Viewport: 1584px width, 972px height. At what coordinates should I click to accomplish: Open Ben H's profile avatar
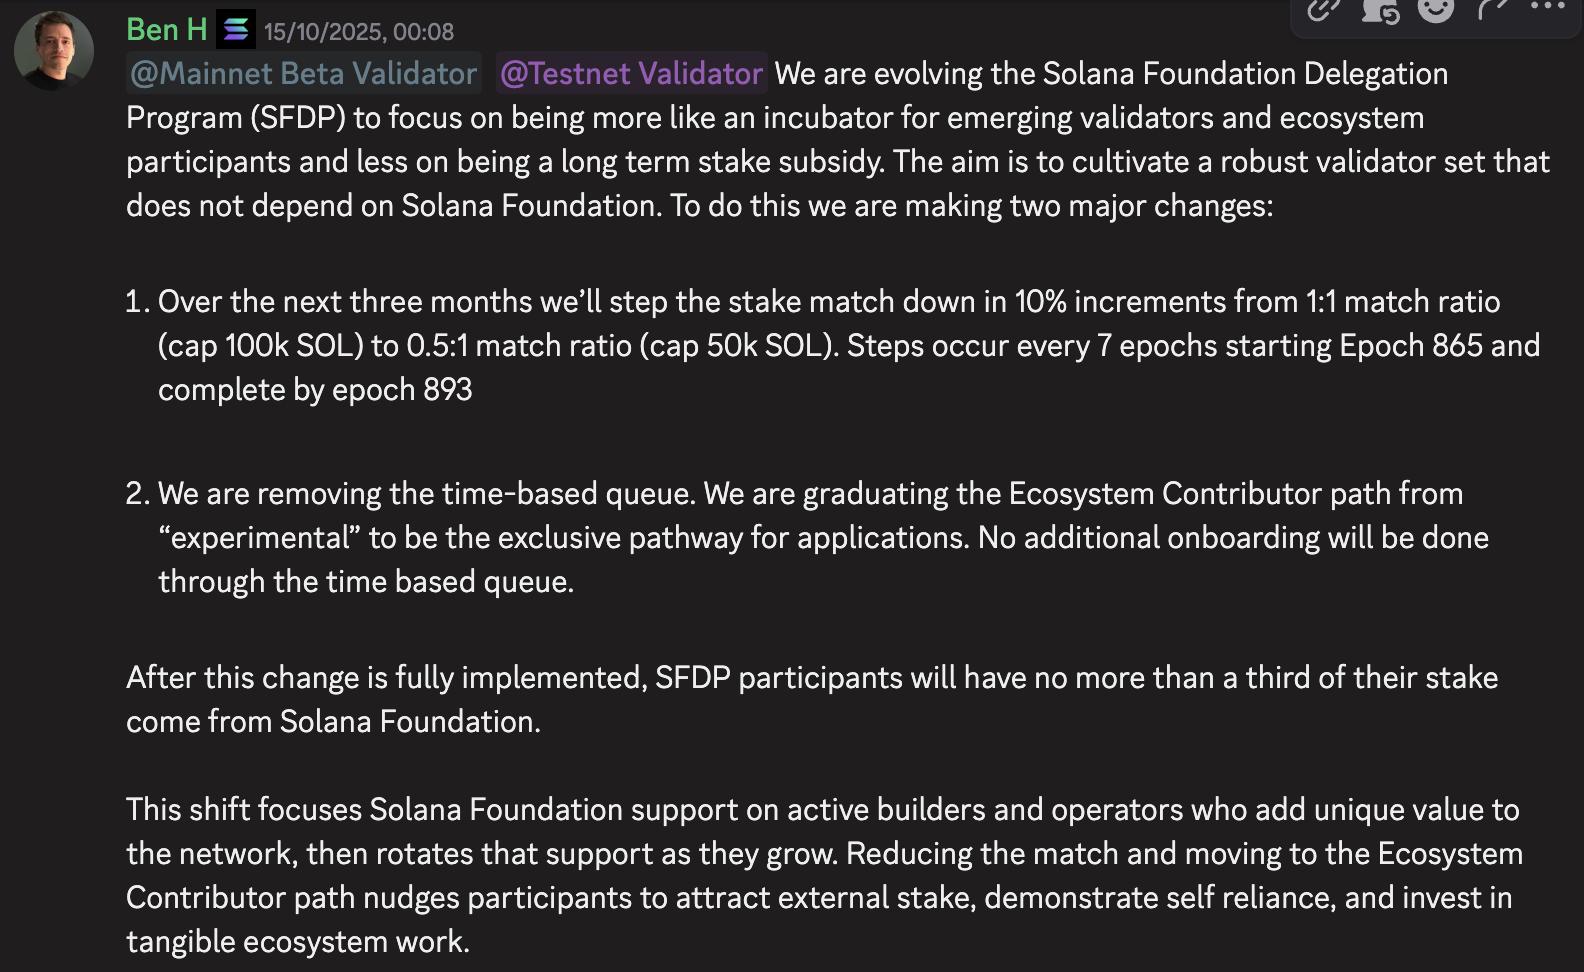click(54, 50)
